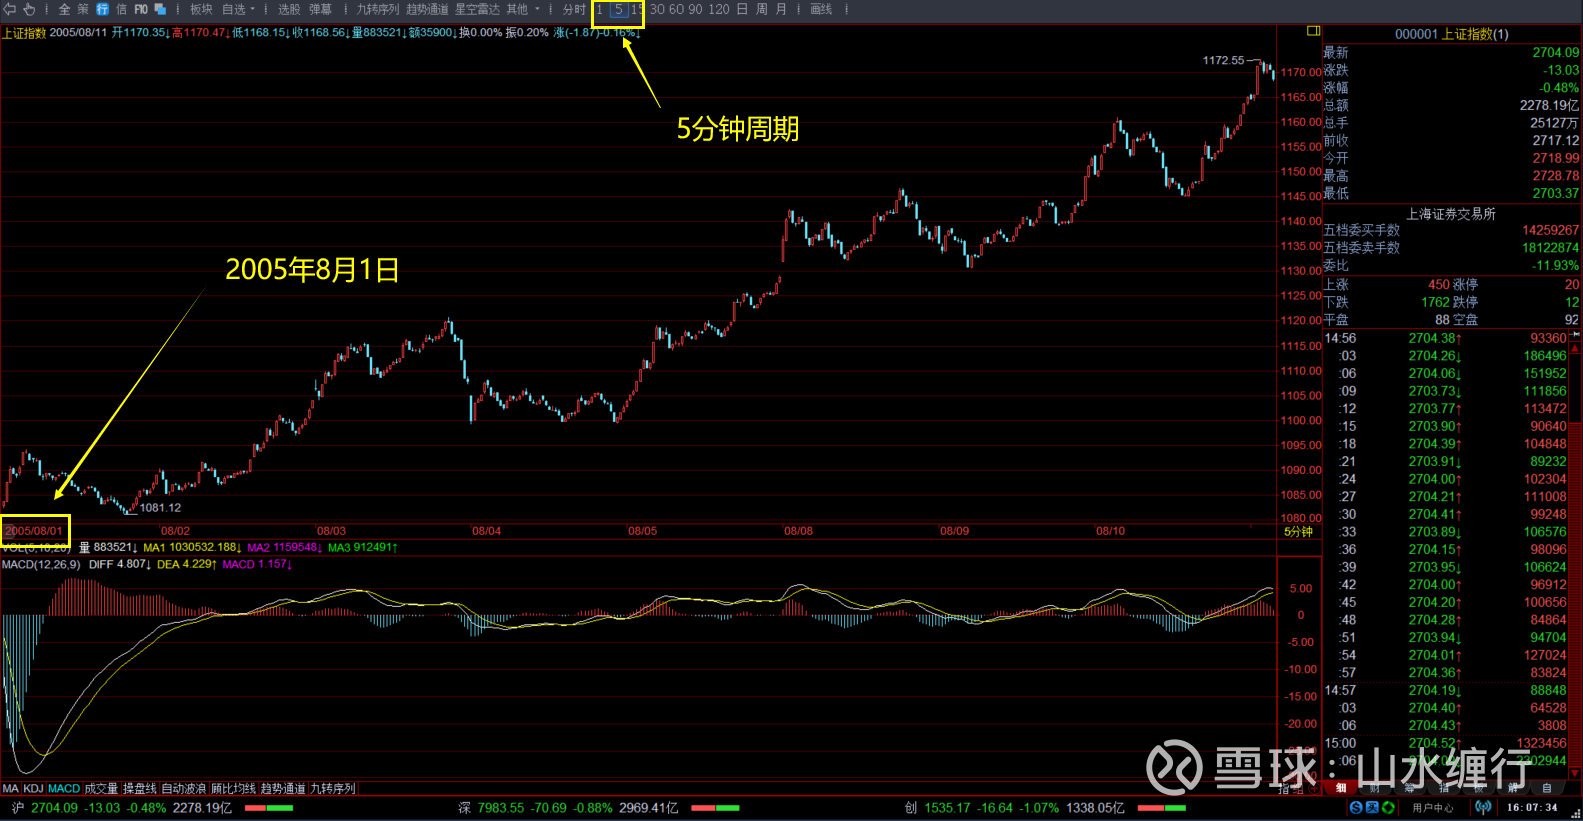This screenshot has height=821, width=1583.
Task: Click the 08/04 date marker on axis
Action: coord(486,531)
